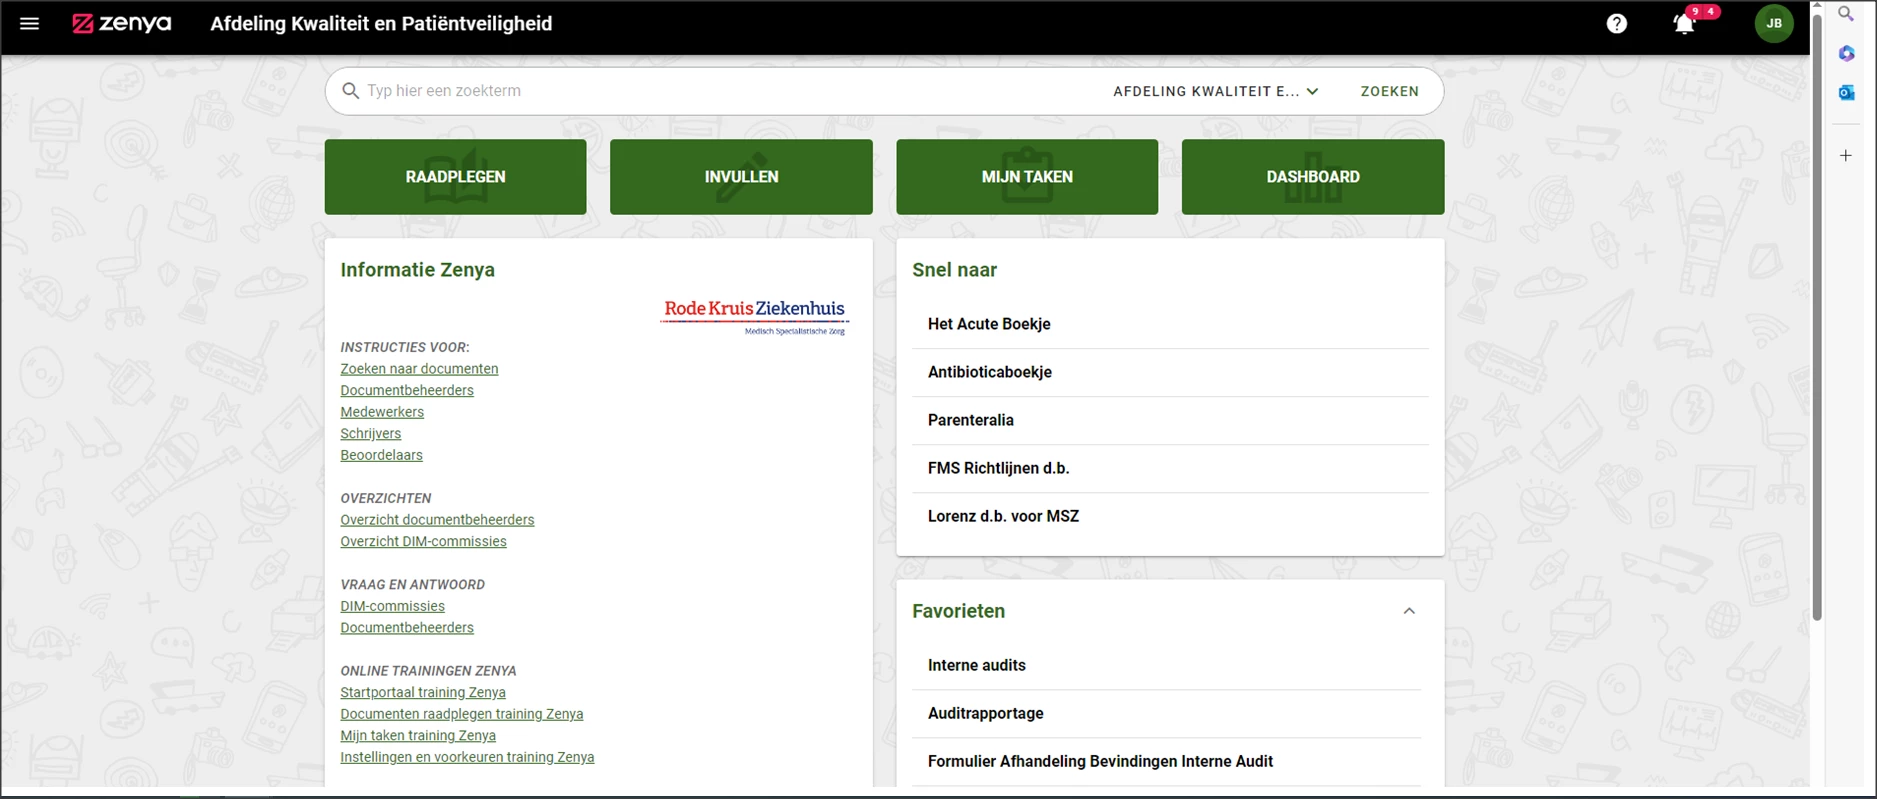The height and width of the screenshot is (799, 1877).
Task: Show notifications via the bell icon
Action: tap(1684, 24)
